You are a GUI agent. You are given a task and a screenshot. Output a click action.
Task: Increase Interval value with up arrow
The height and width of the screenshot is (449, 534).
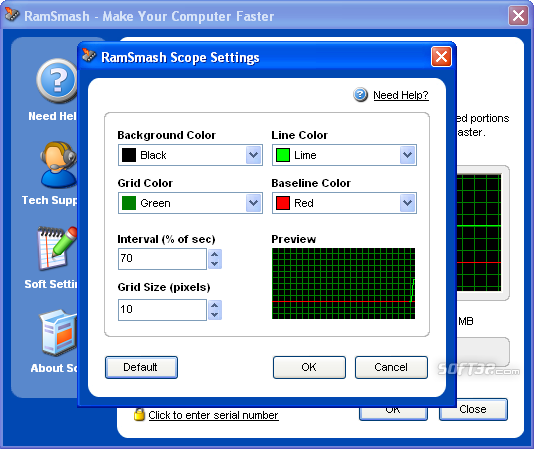pyautogui.click(x=215, y=254)
